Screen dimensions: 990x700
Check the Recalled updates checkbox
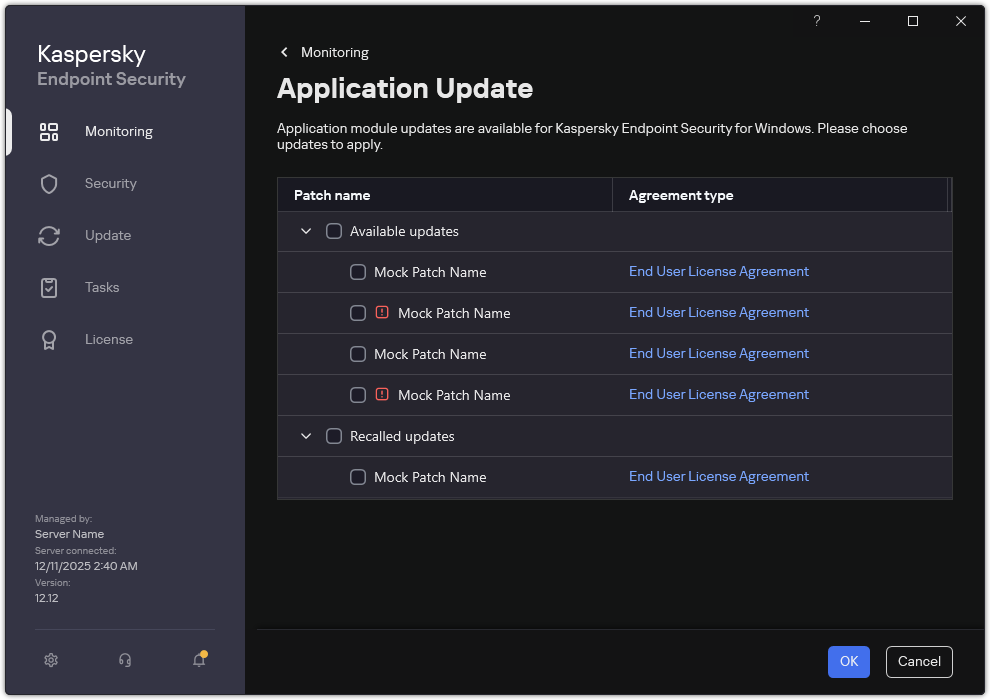[334, 436]
